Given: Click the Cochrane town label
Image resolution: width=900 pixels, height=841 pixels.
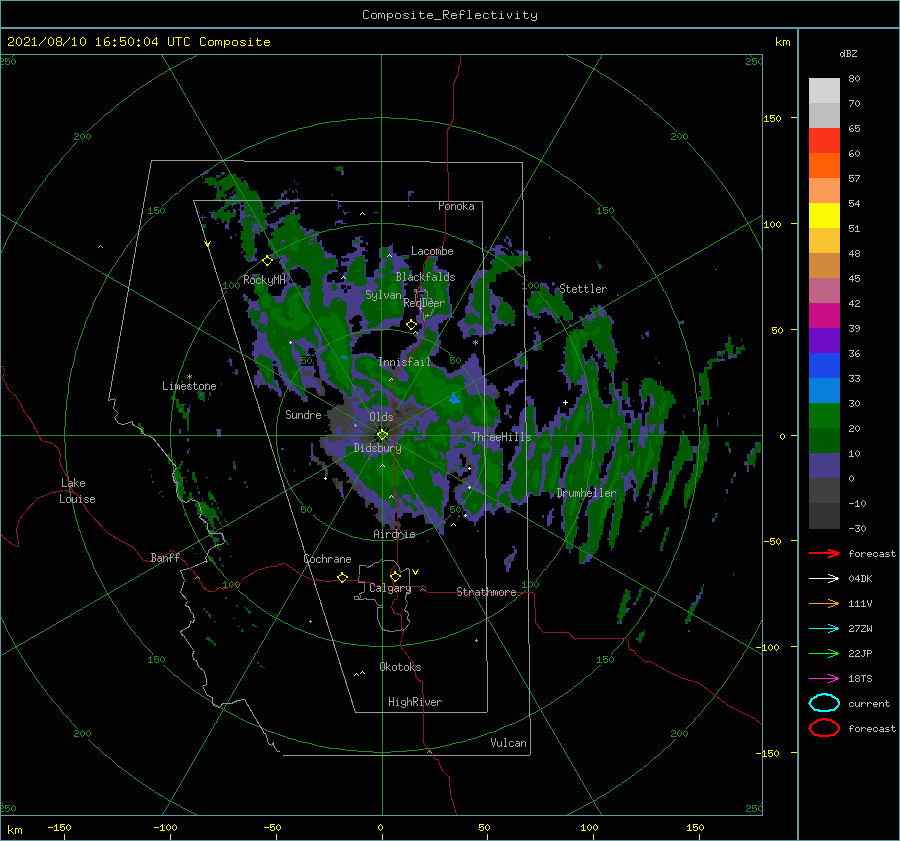Looking at the screenshot, I should tap(327, 559).
